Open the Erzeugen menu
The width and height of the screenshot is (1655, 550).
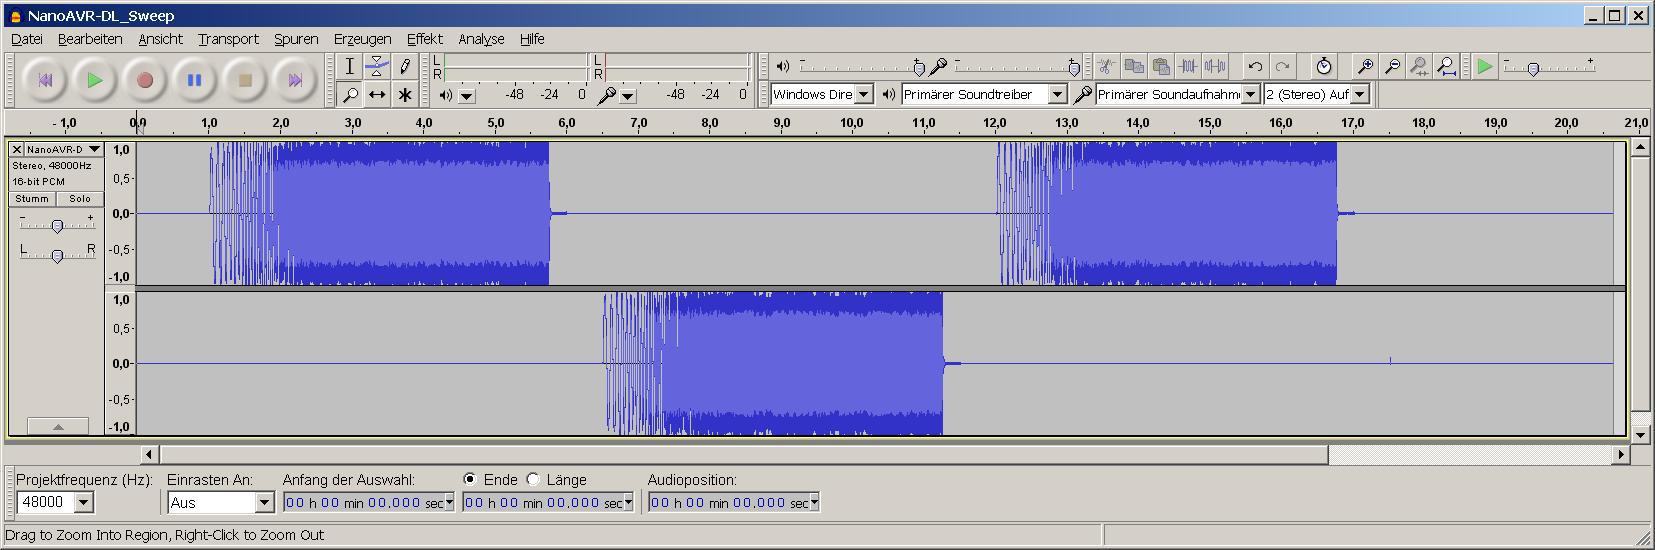[x=362, y=39]
